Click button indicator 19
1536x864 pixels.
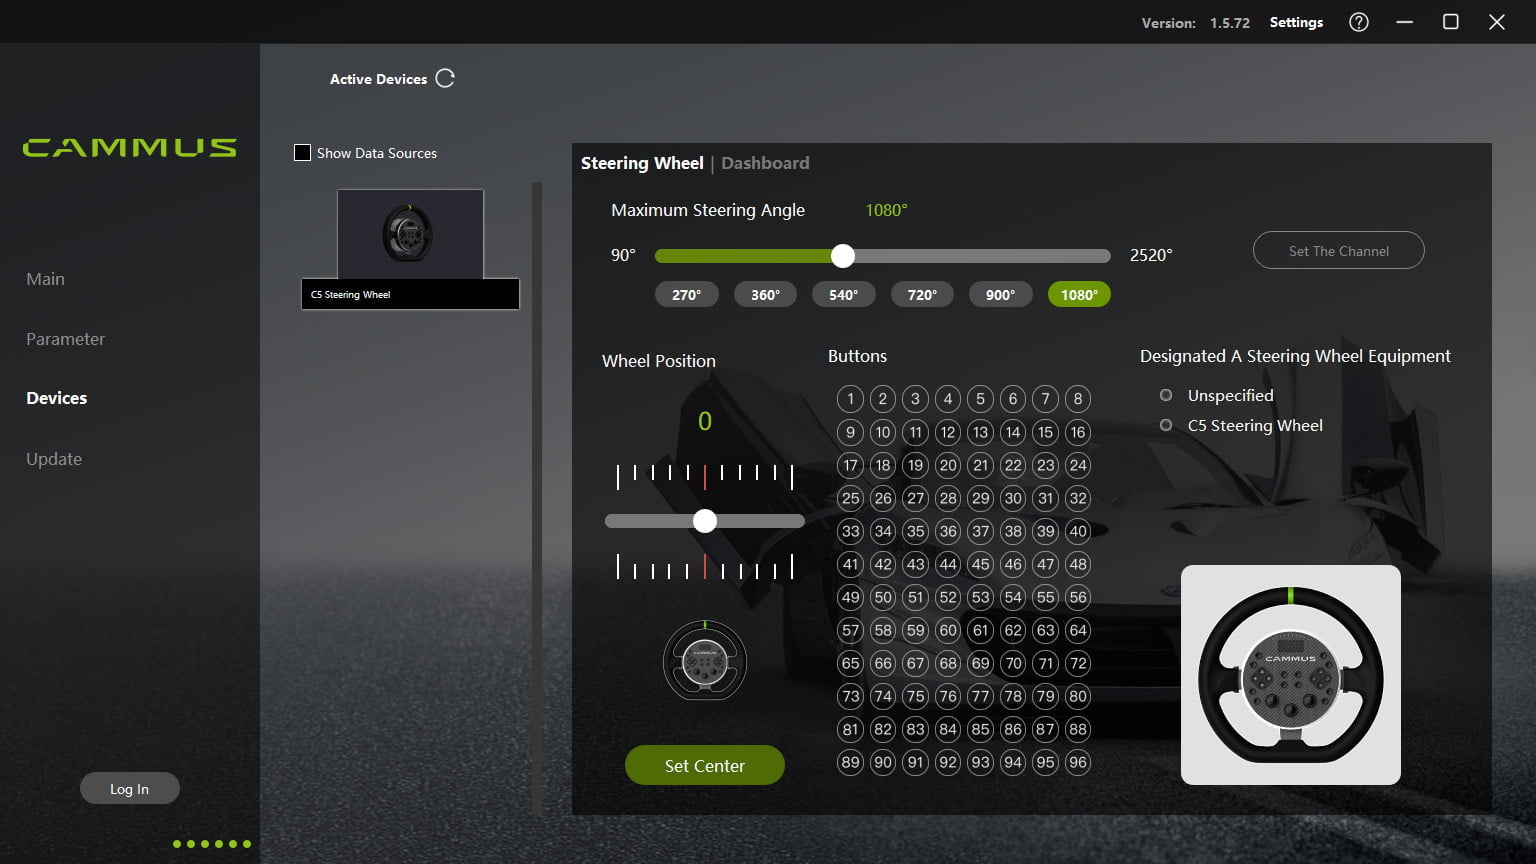coord(915,465)
